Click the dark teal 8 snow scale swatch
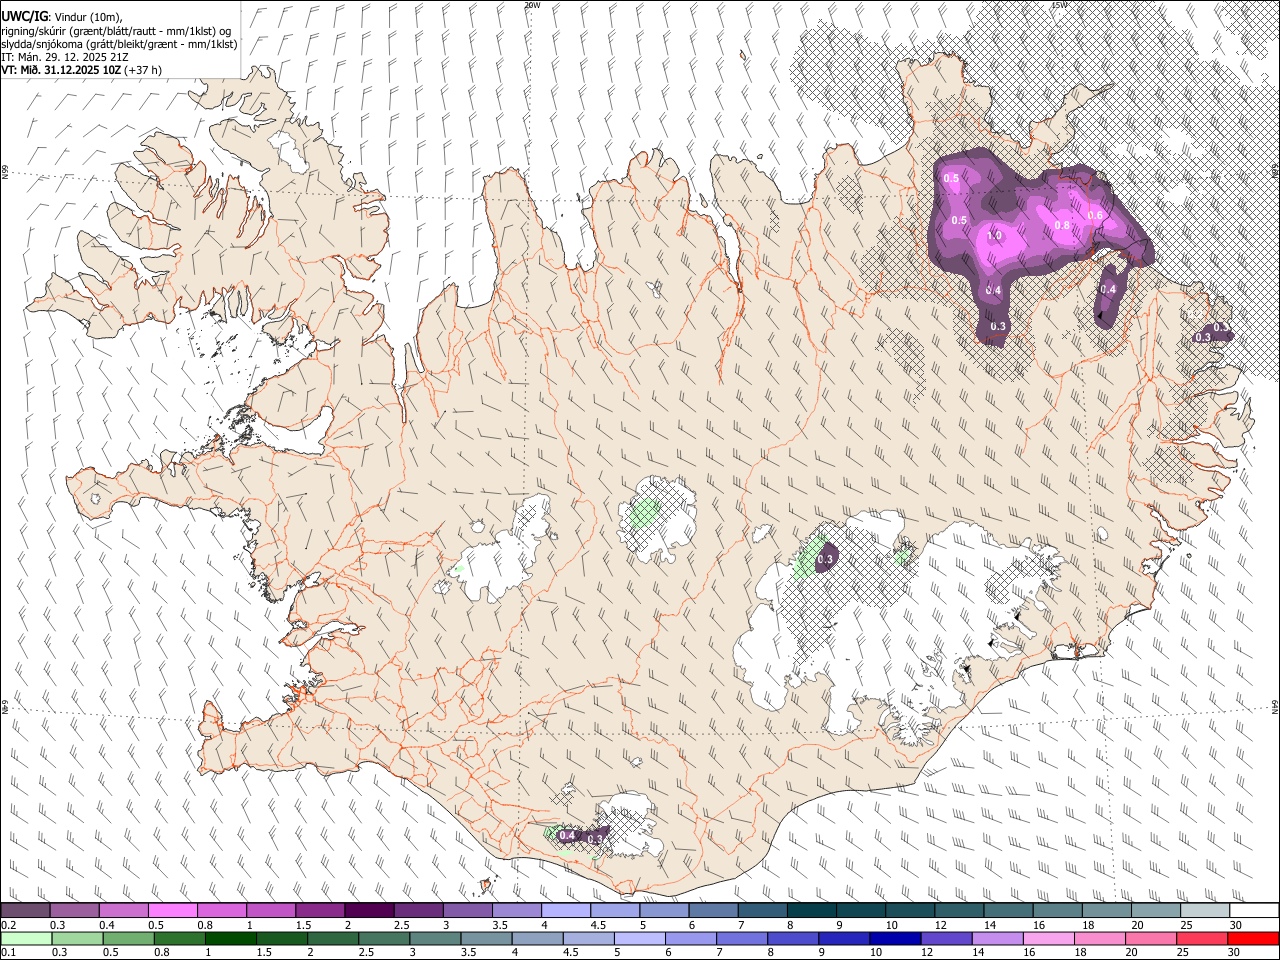Viewport: 1280px width, 960px height. [811, 911]
